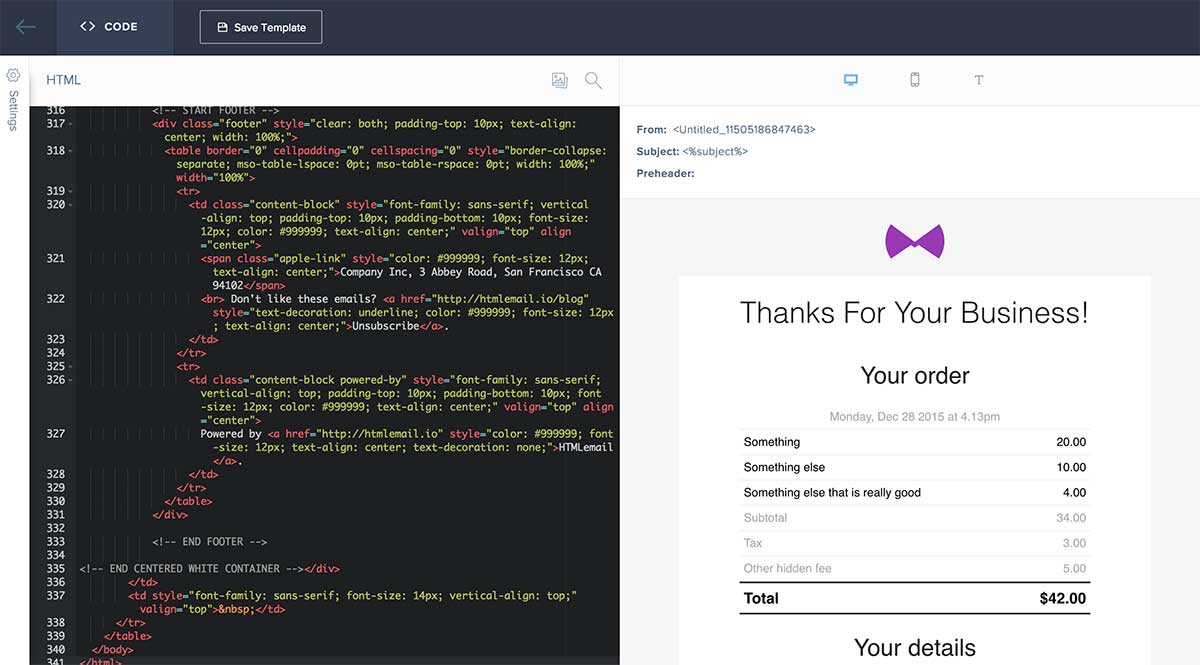Click the Preheader label
1200x665 pixels.
point(665,174)
